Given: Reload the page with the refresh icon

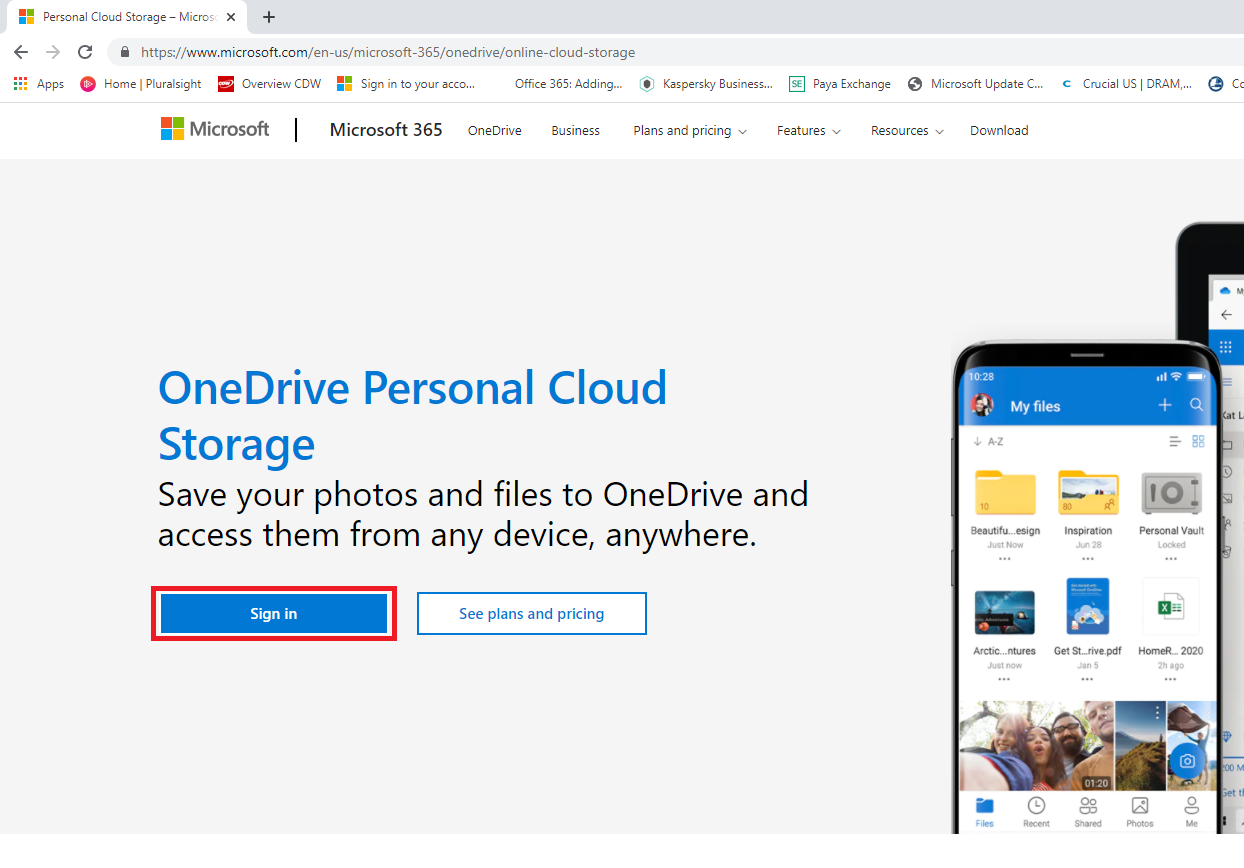Looking at the screenshot, I should tap(85, 52).
